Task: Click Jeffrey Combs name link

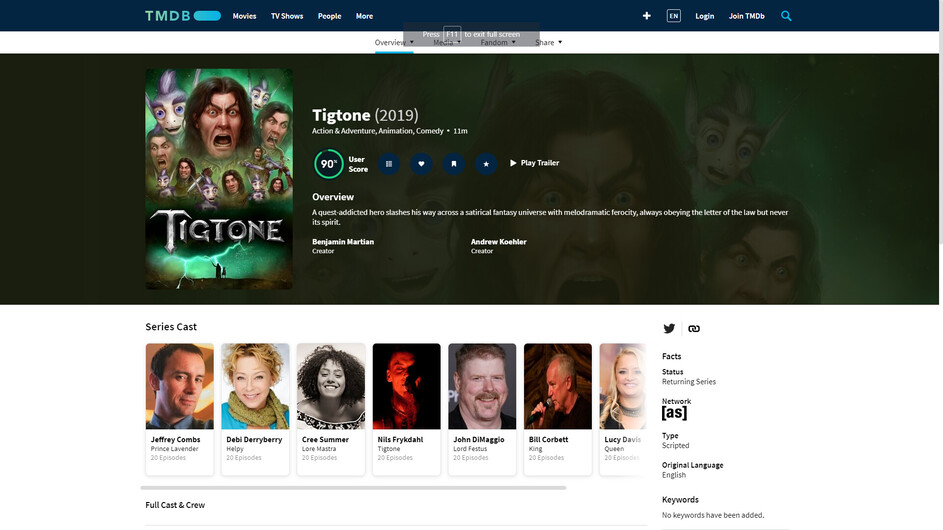Action: pyautogui.click(x=175, y=439)
